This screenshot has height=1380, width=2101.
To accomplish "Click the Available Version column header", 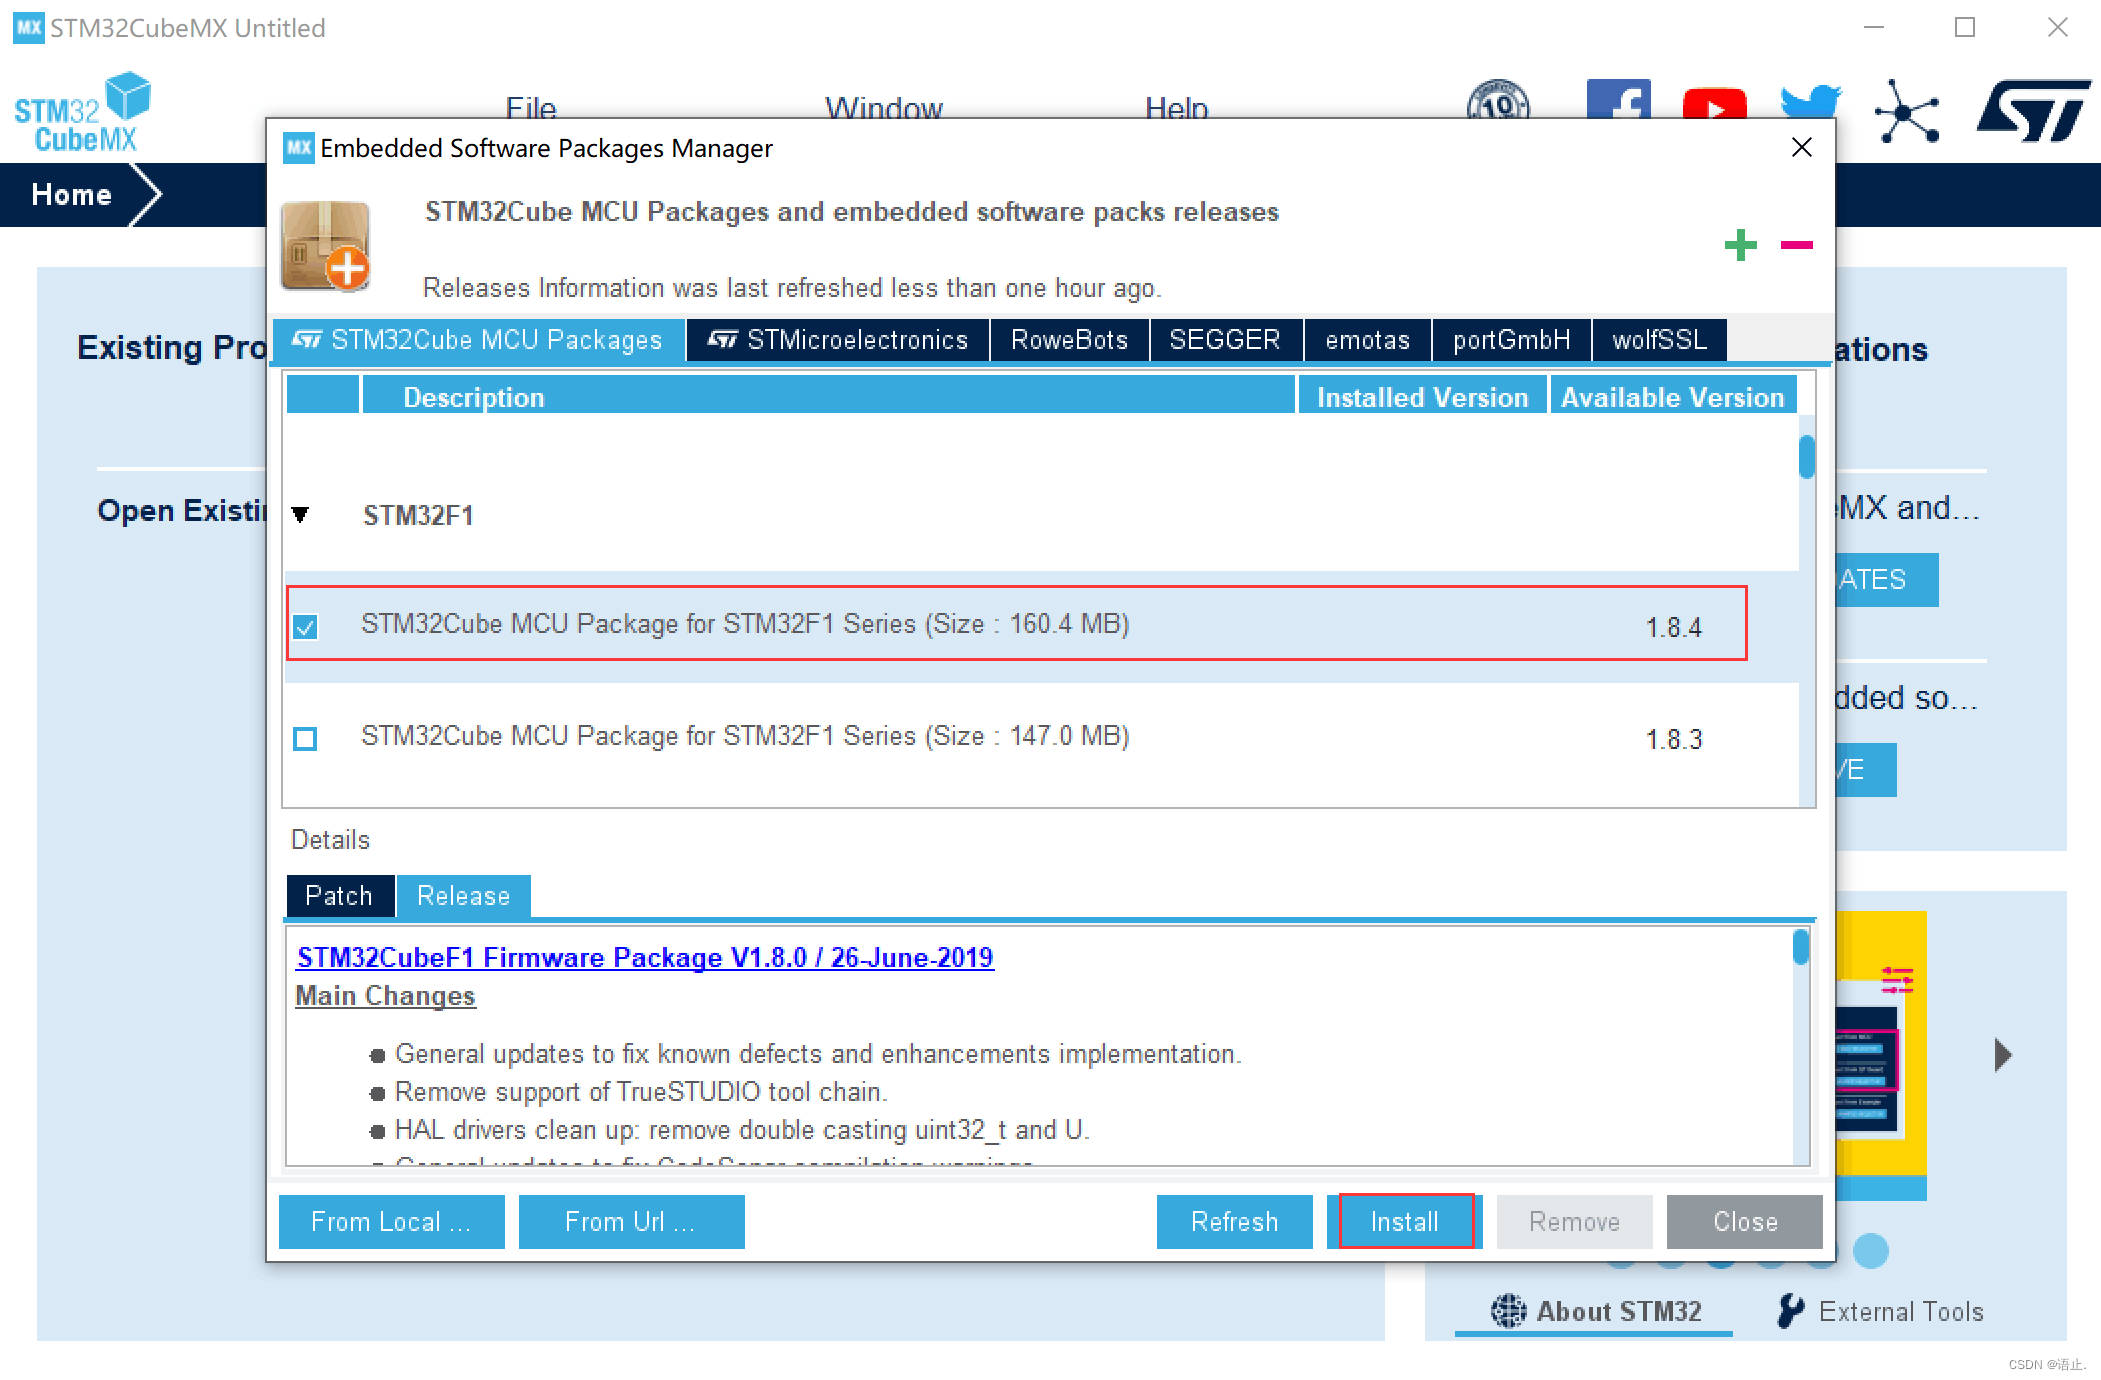I will coord(1673,397).
